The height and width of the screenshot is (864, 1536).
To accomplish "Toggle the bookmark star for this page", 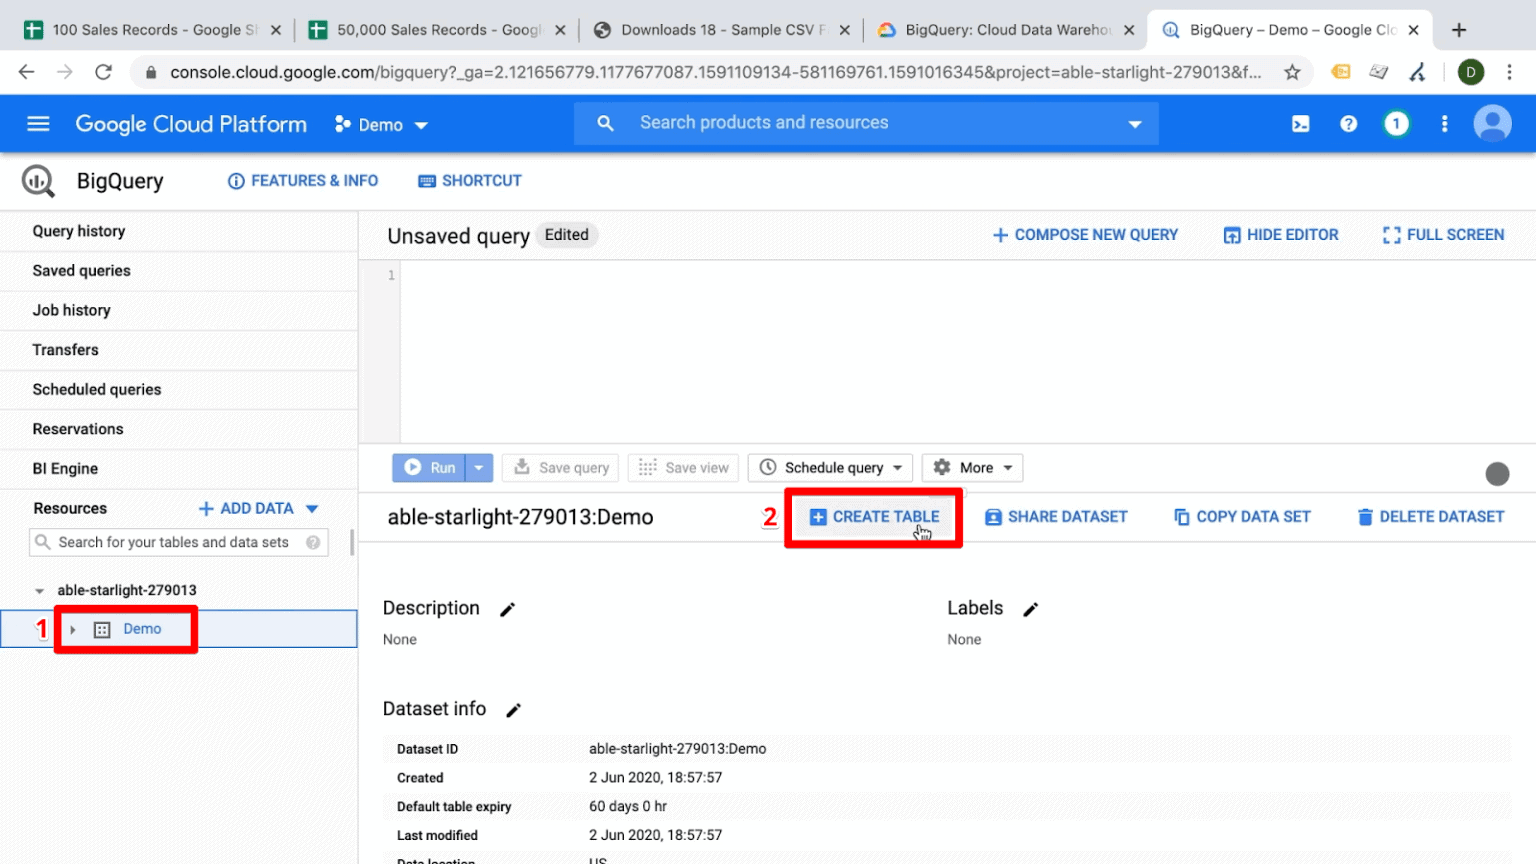I will [1293, 72].
